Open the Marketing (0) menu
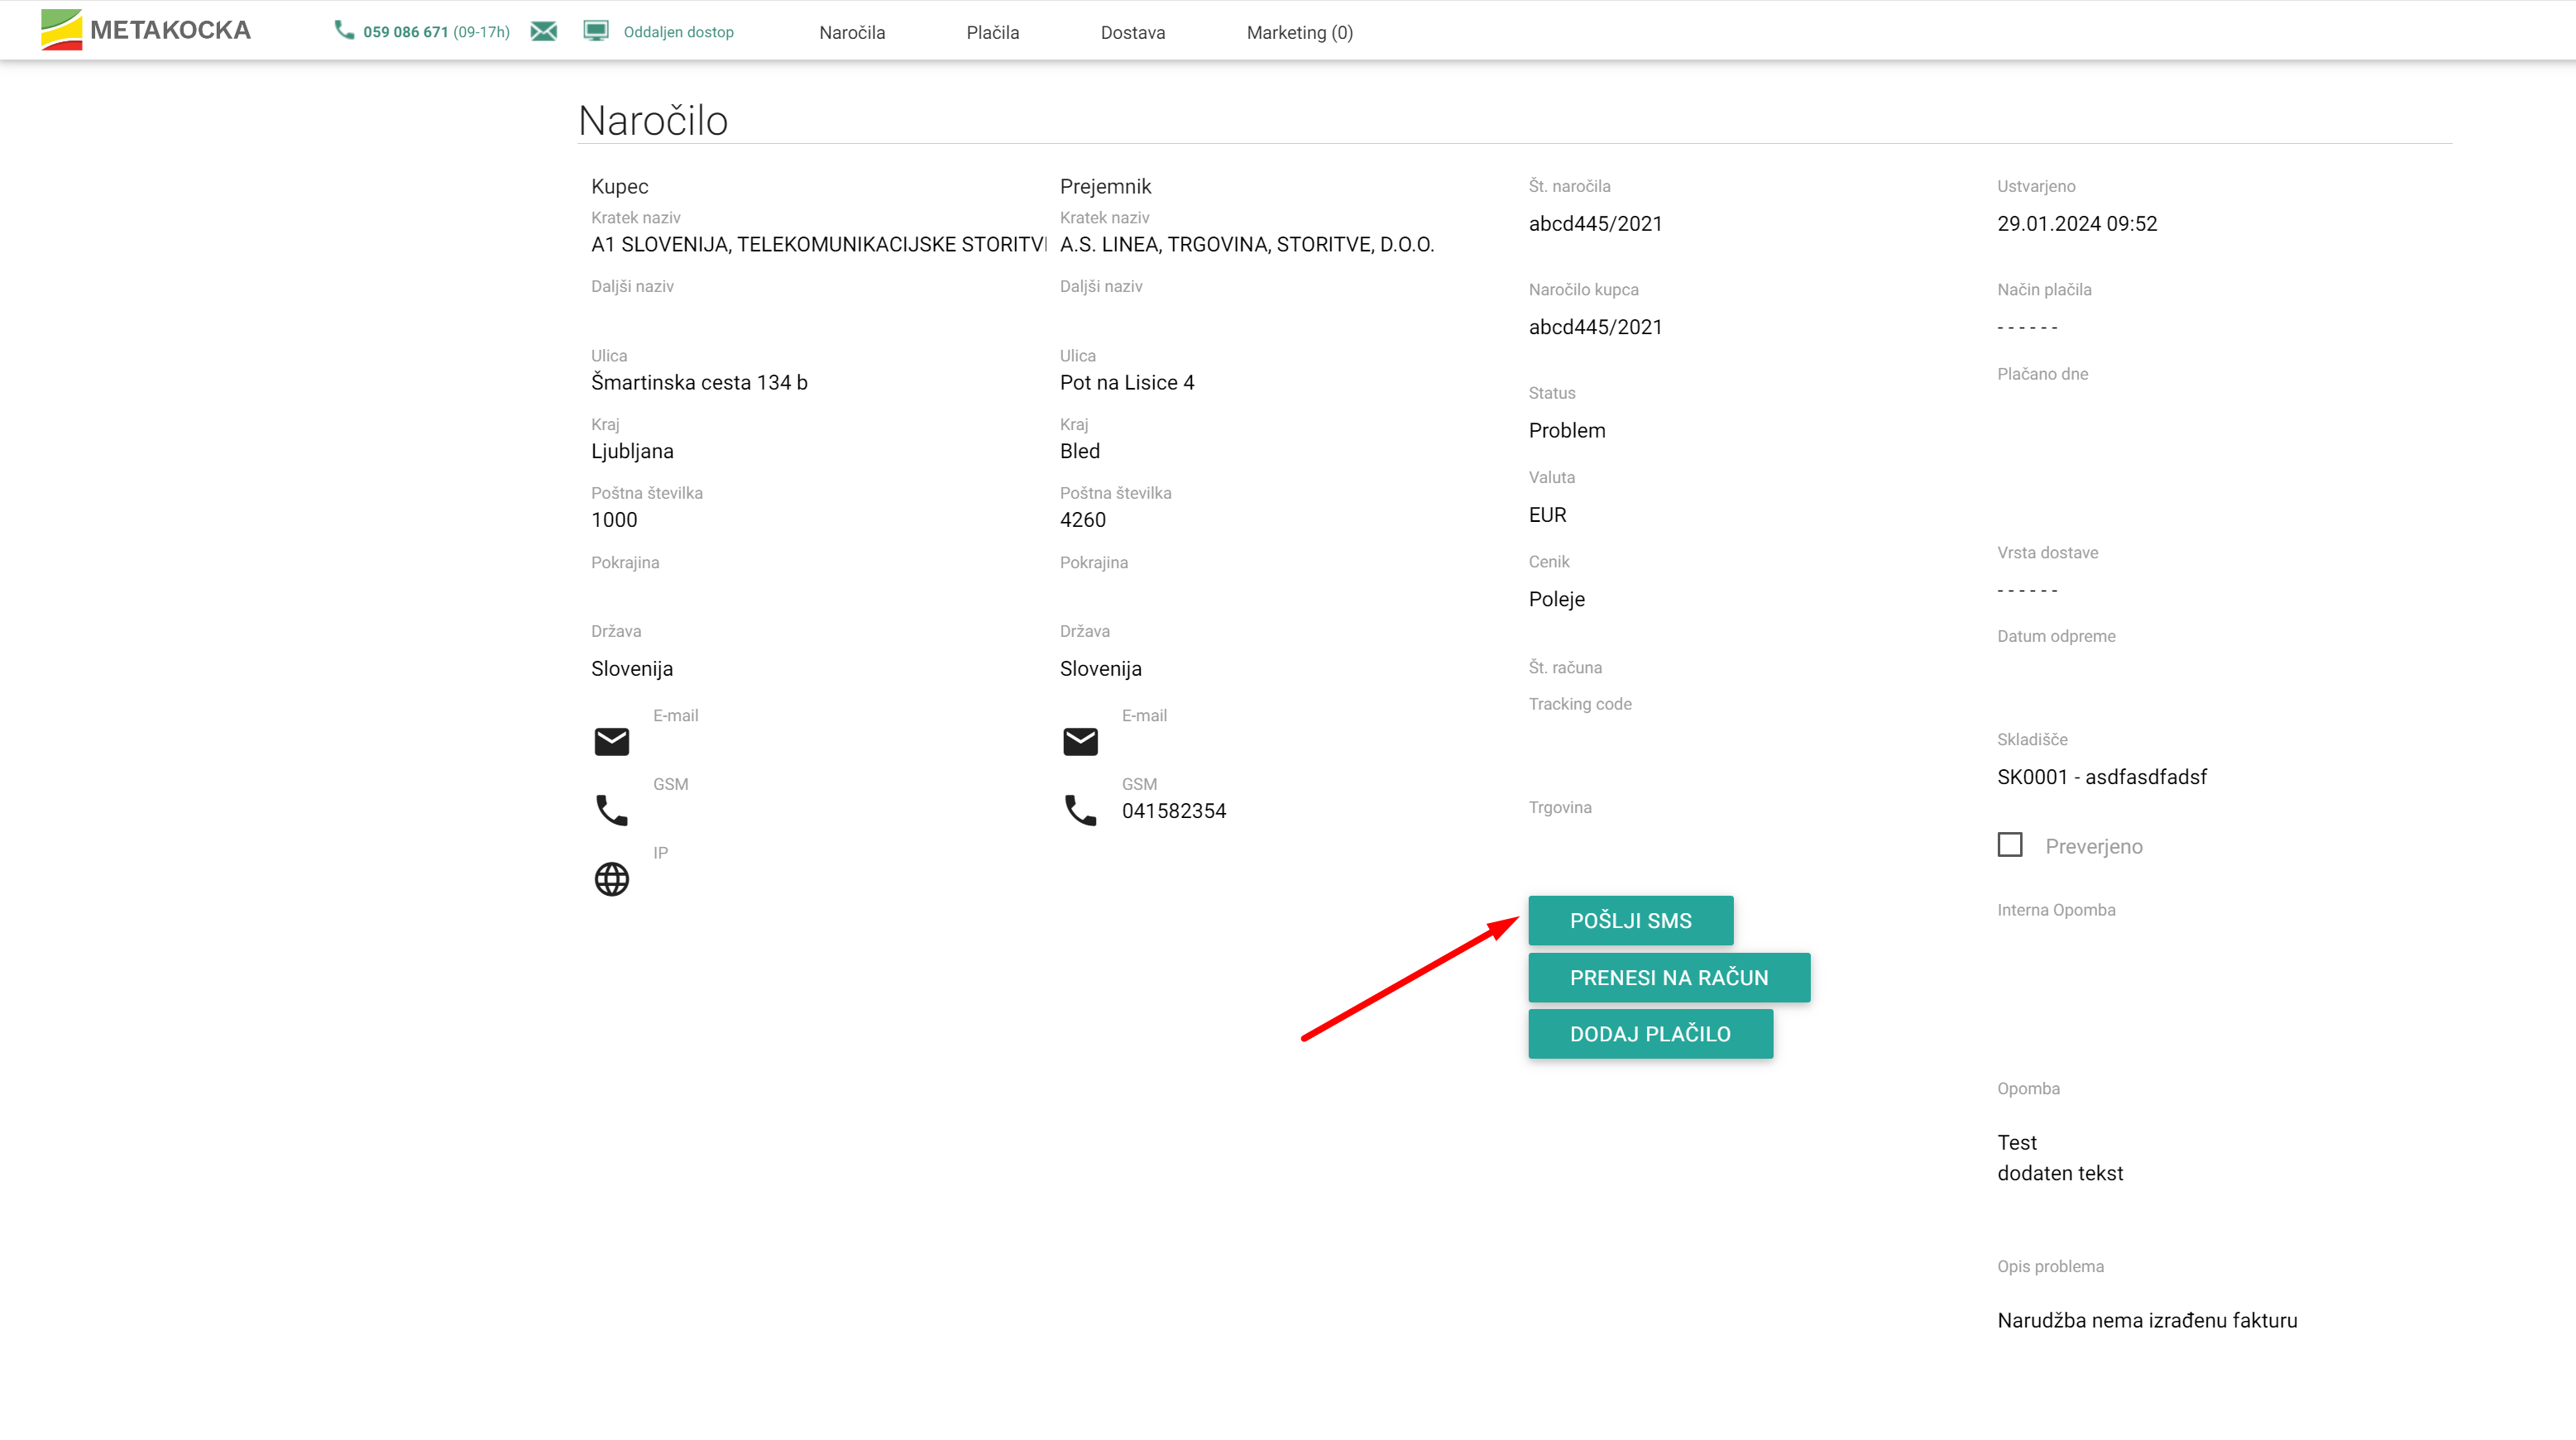 1299,32
